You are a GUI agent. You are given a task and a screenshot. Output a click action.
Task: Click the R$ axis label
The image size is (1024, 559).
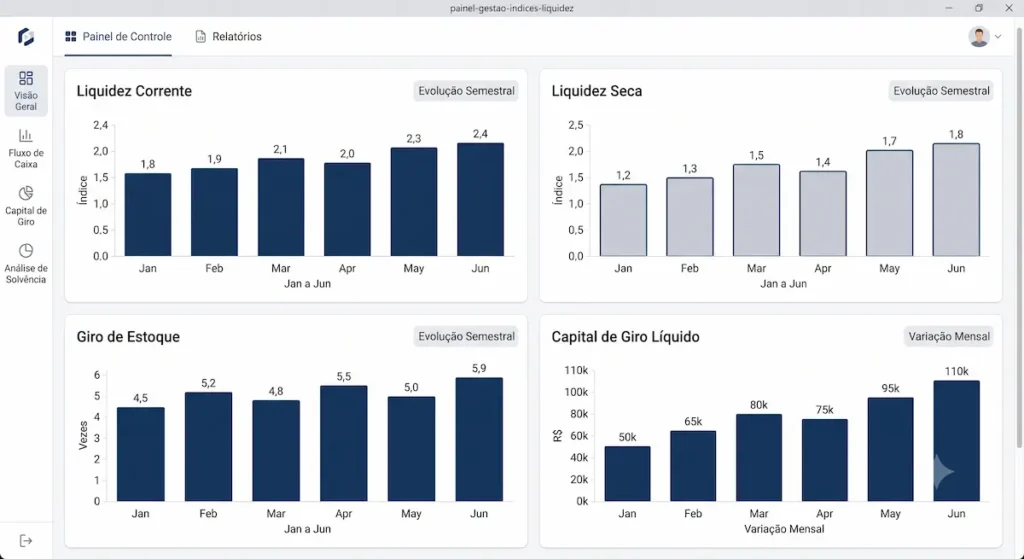557,436
